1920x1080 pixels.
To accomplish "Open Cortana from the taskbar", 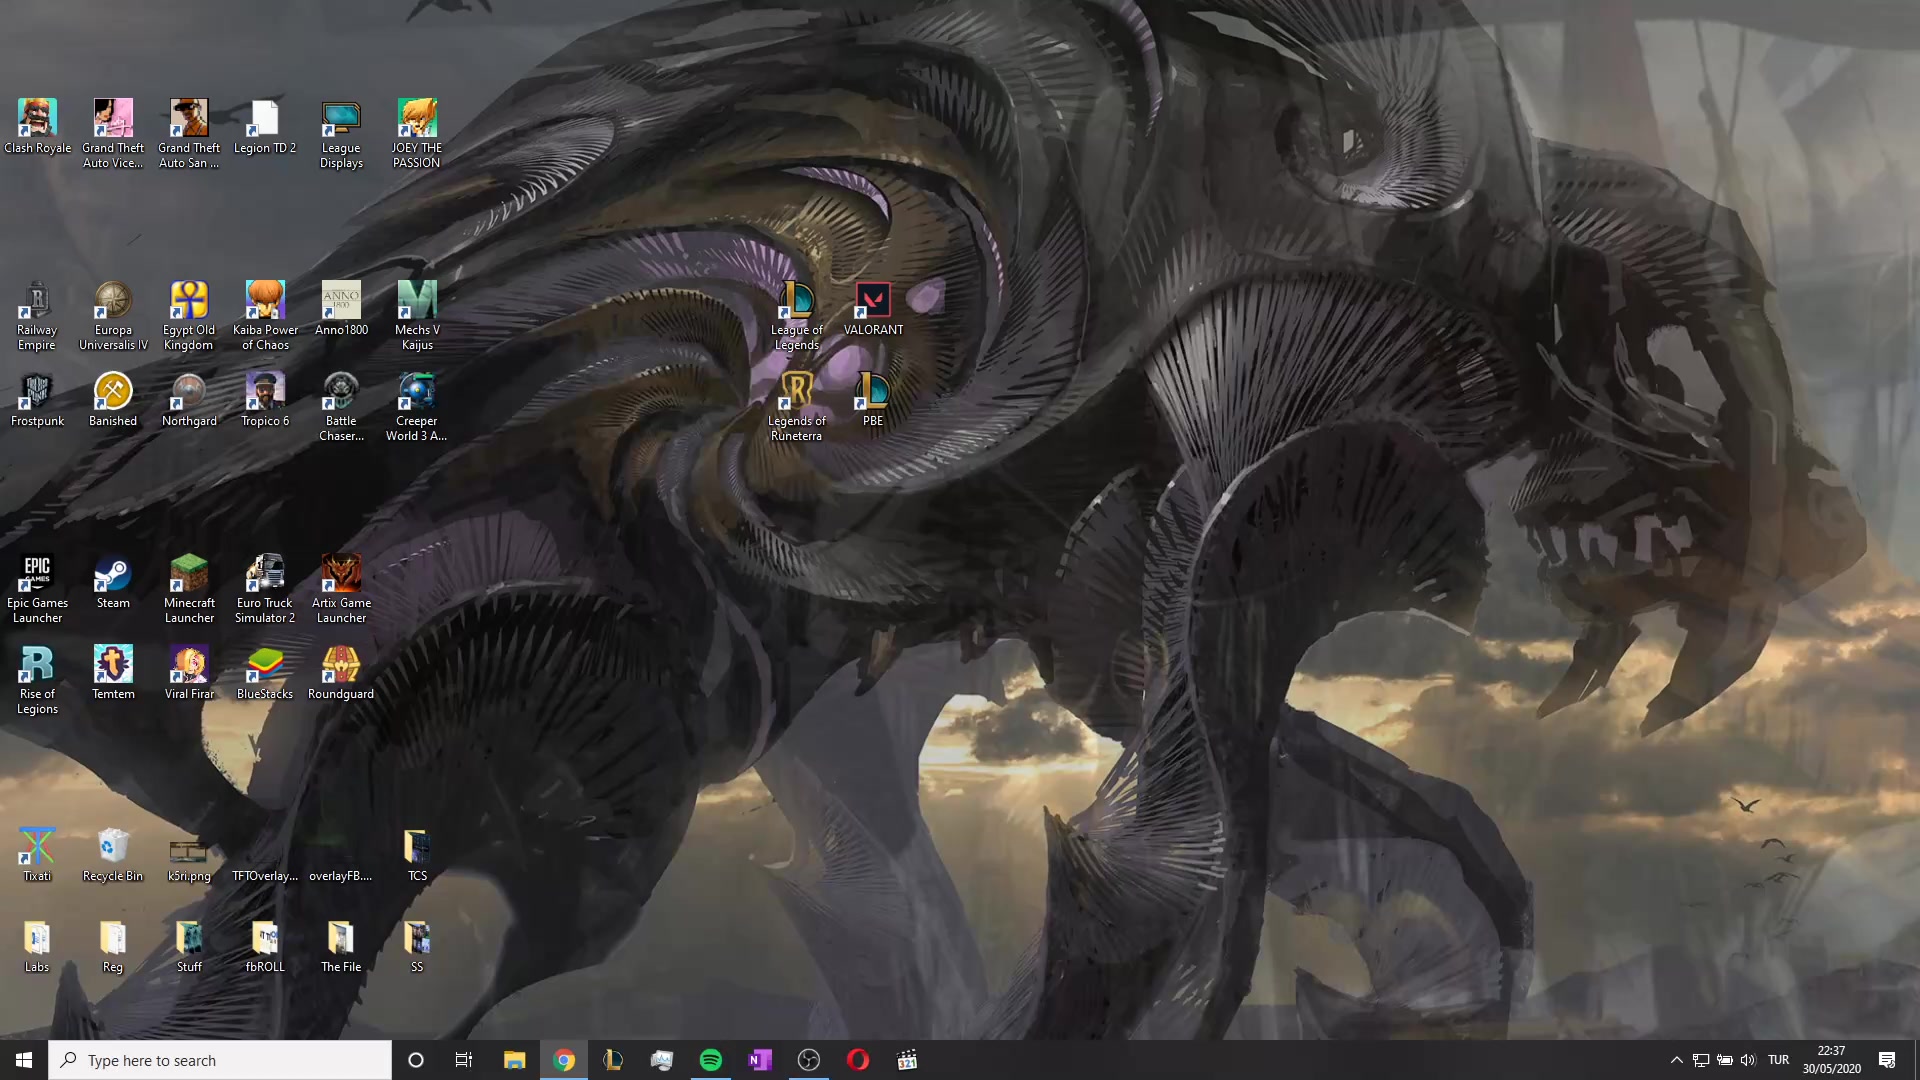I will (x=416, y=1060).
